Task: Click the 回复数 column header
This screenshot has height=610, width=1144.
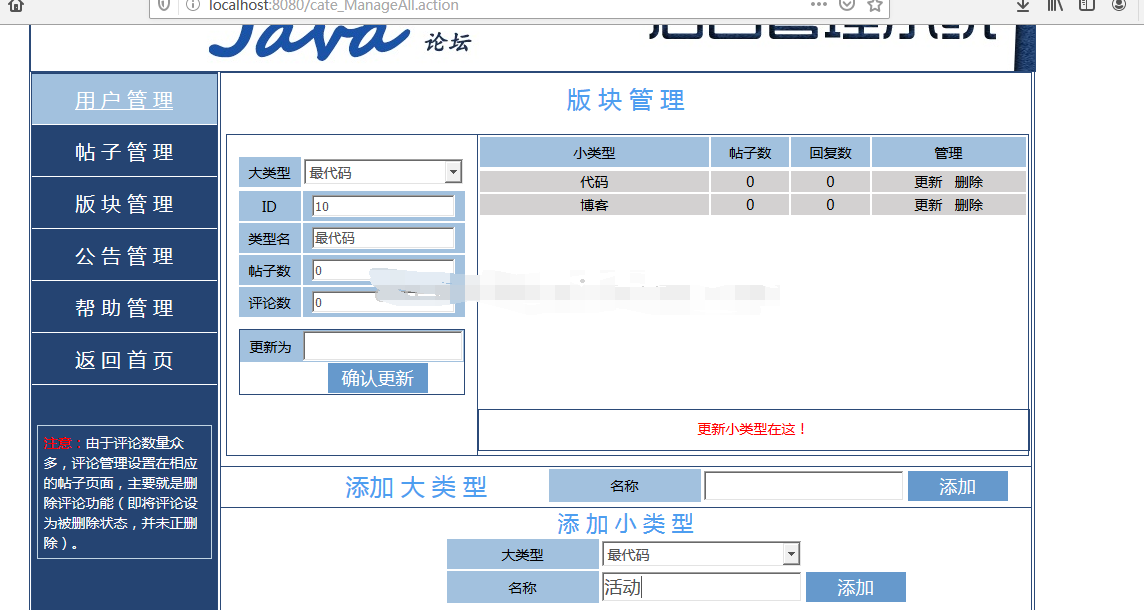Action: click(830, 152)
